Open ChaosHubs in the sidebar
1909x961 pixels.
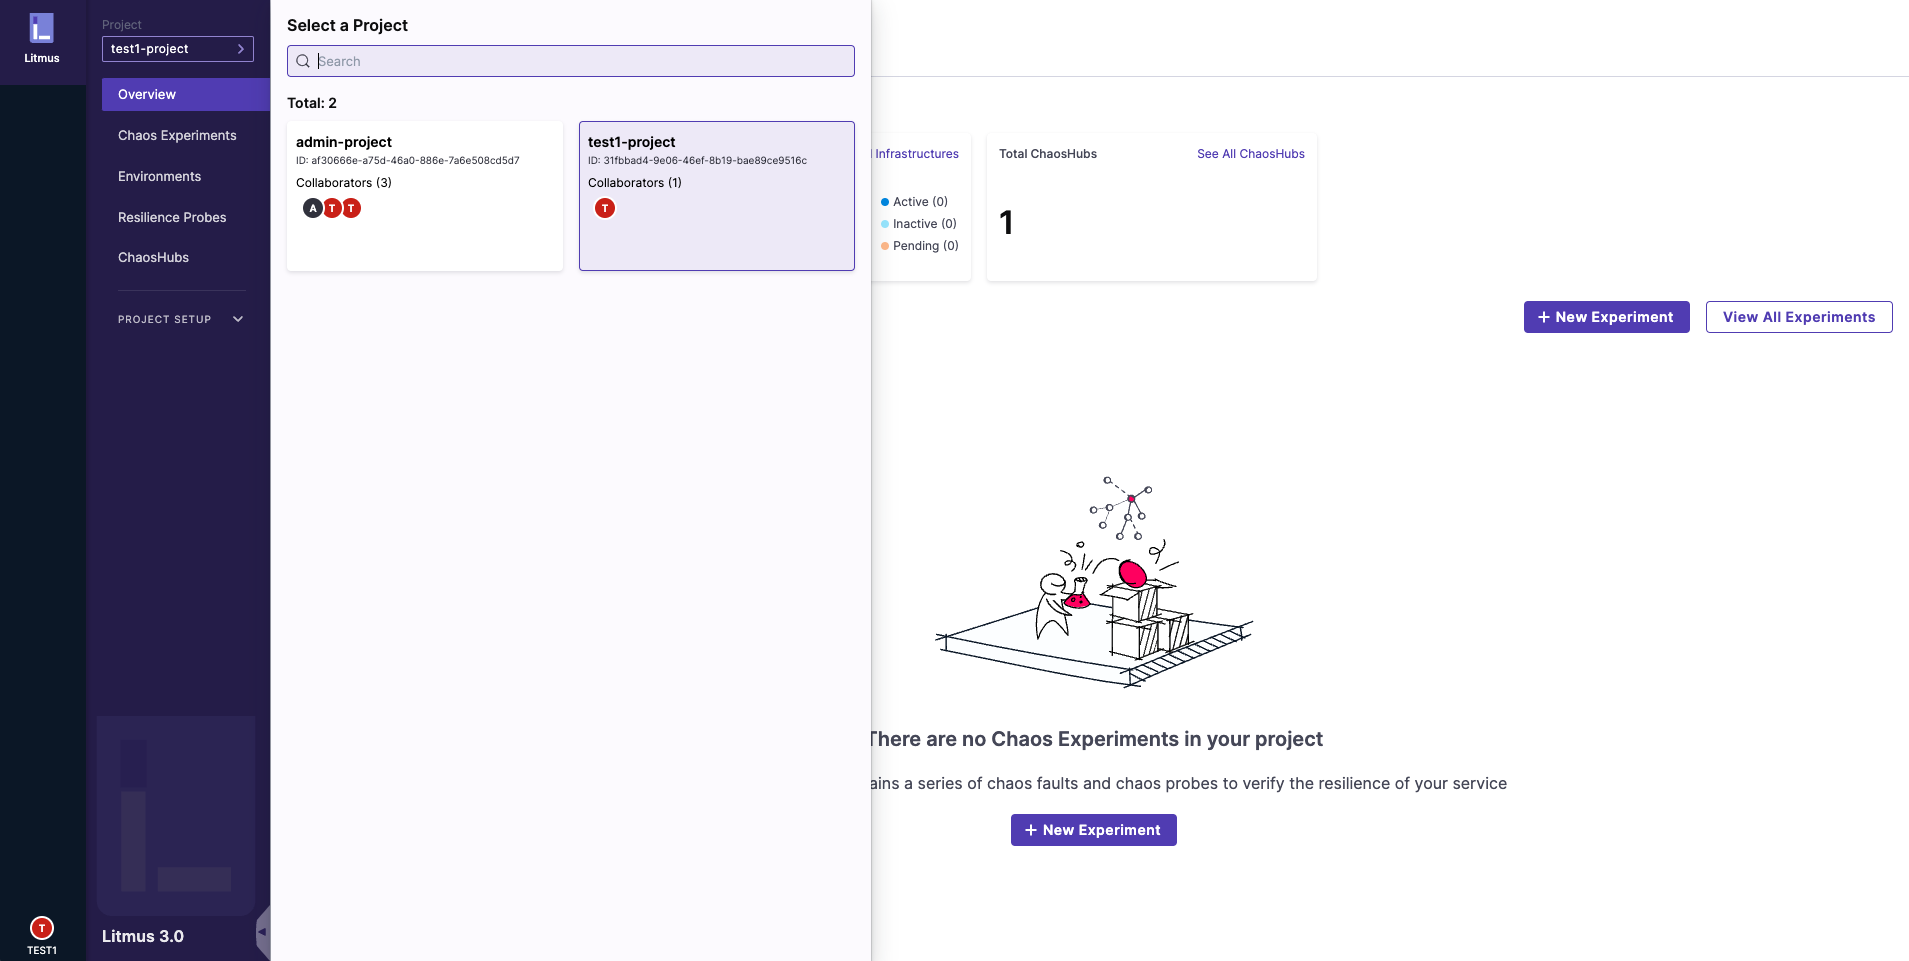click(x=153, y=257)
